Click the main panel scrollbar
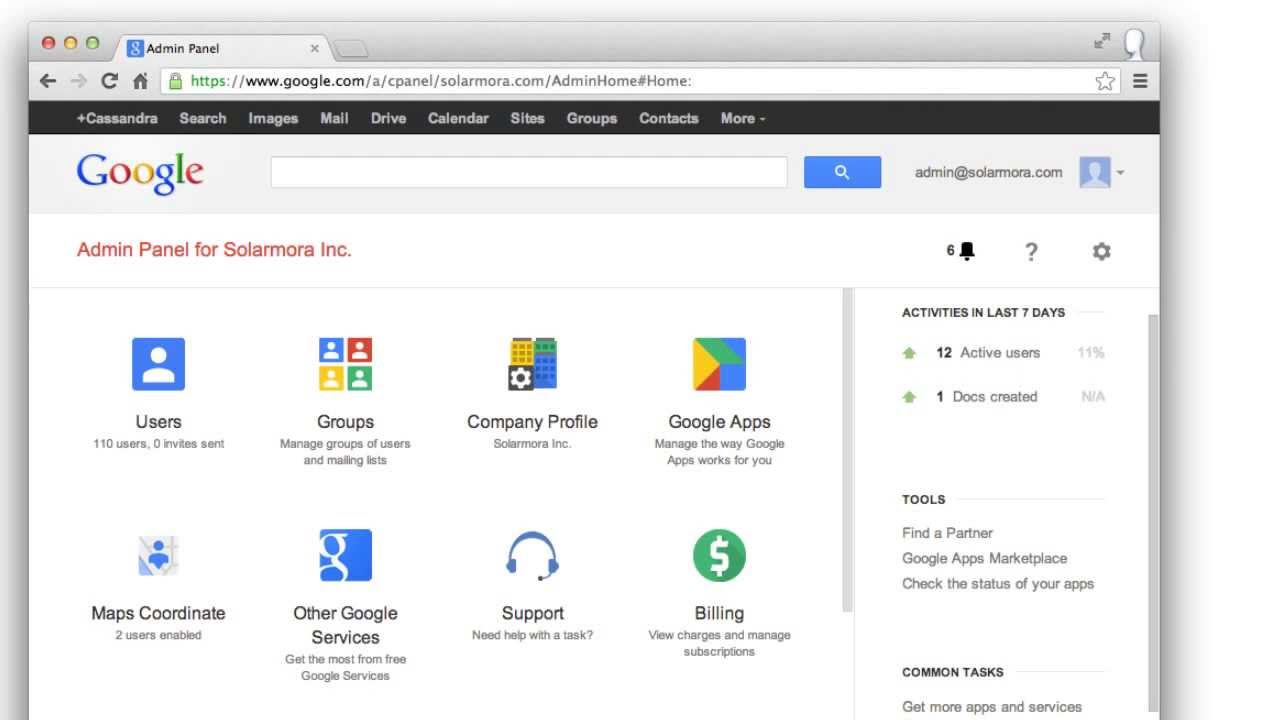Screen dimensions: 1280x720 (x=848, y=450)
